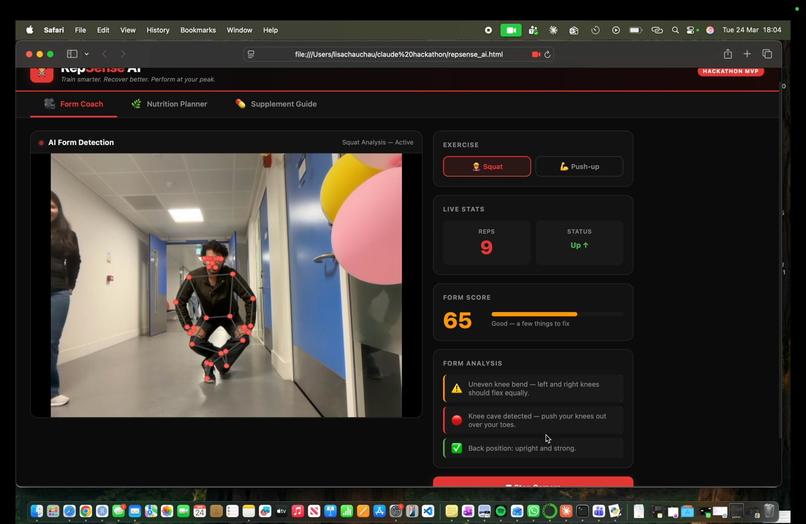This screenshot has width=806, height=524.
Task: Toggle the Safari sidebar button
Action: pyautogui.click(x=72, y=54)
